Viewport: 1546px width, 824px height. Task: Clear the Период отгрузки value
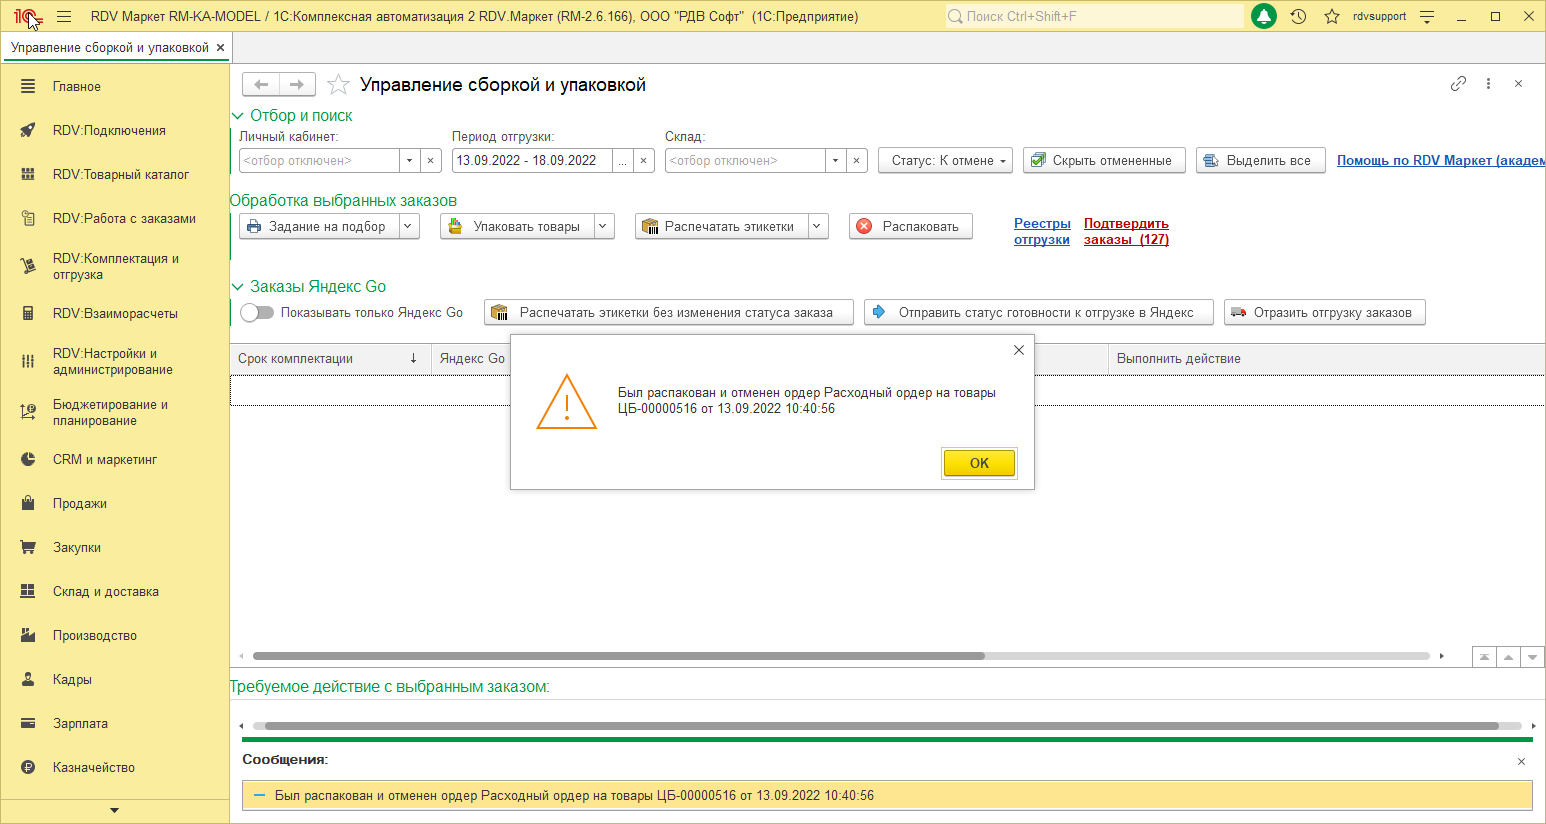(x=644, y=161)
